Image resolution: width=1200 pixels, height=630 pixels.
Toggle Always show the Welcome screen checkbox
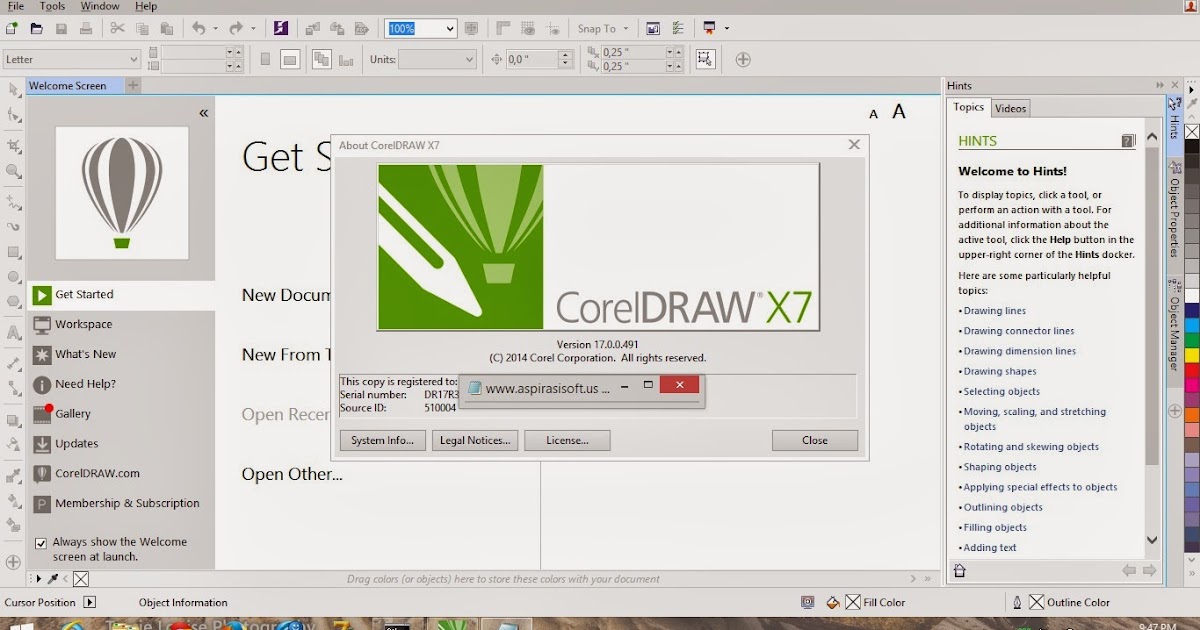[x=41, y=543]
